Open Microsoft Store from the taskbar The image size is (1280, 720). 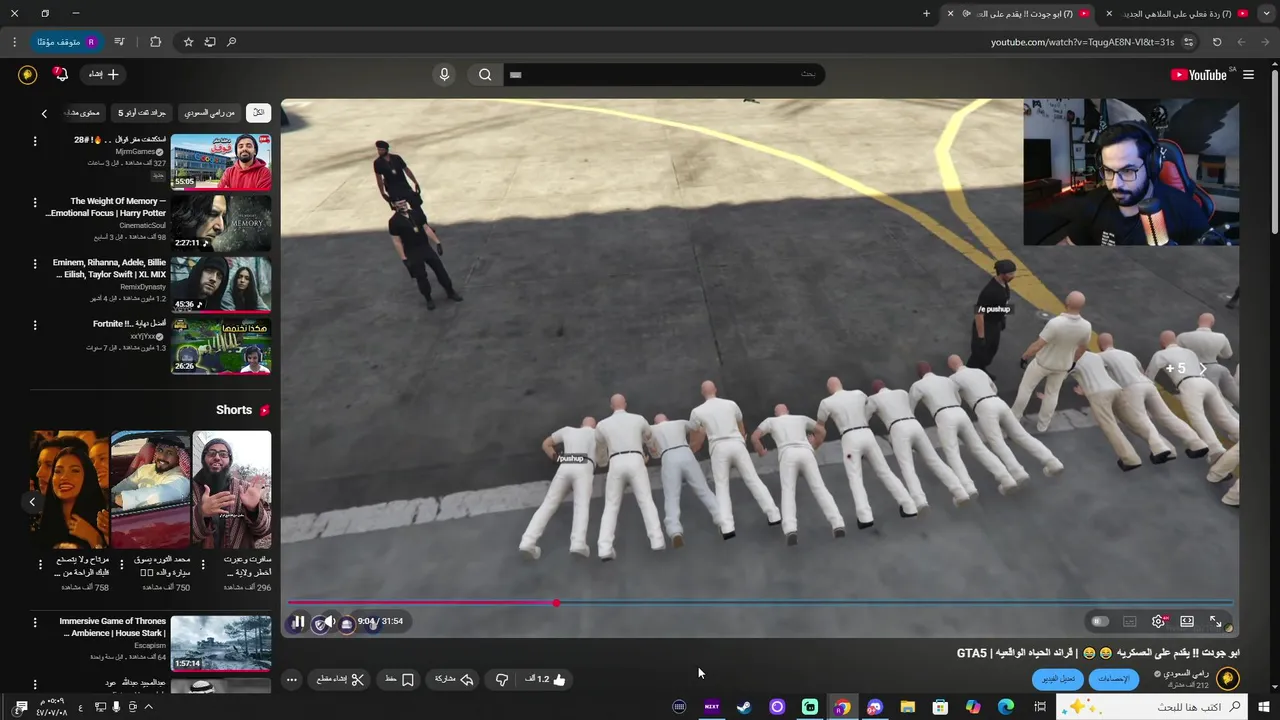click(x=940, y=707)
